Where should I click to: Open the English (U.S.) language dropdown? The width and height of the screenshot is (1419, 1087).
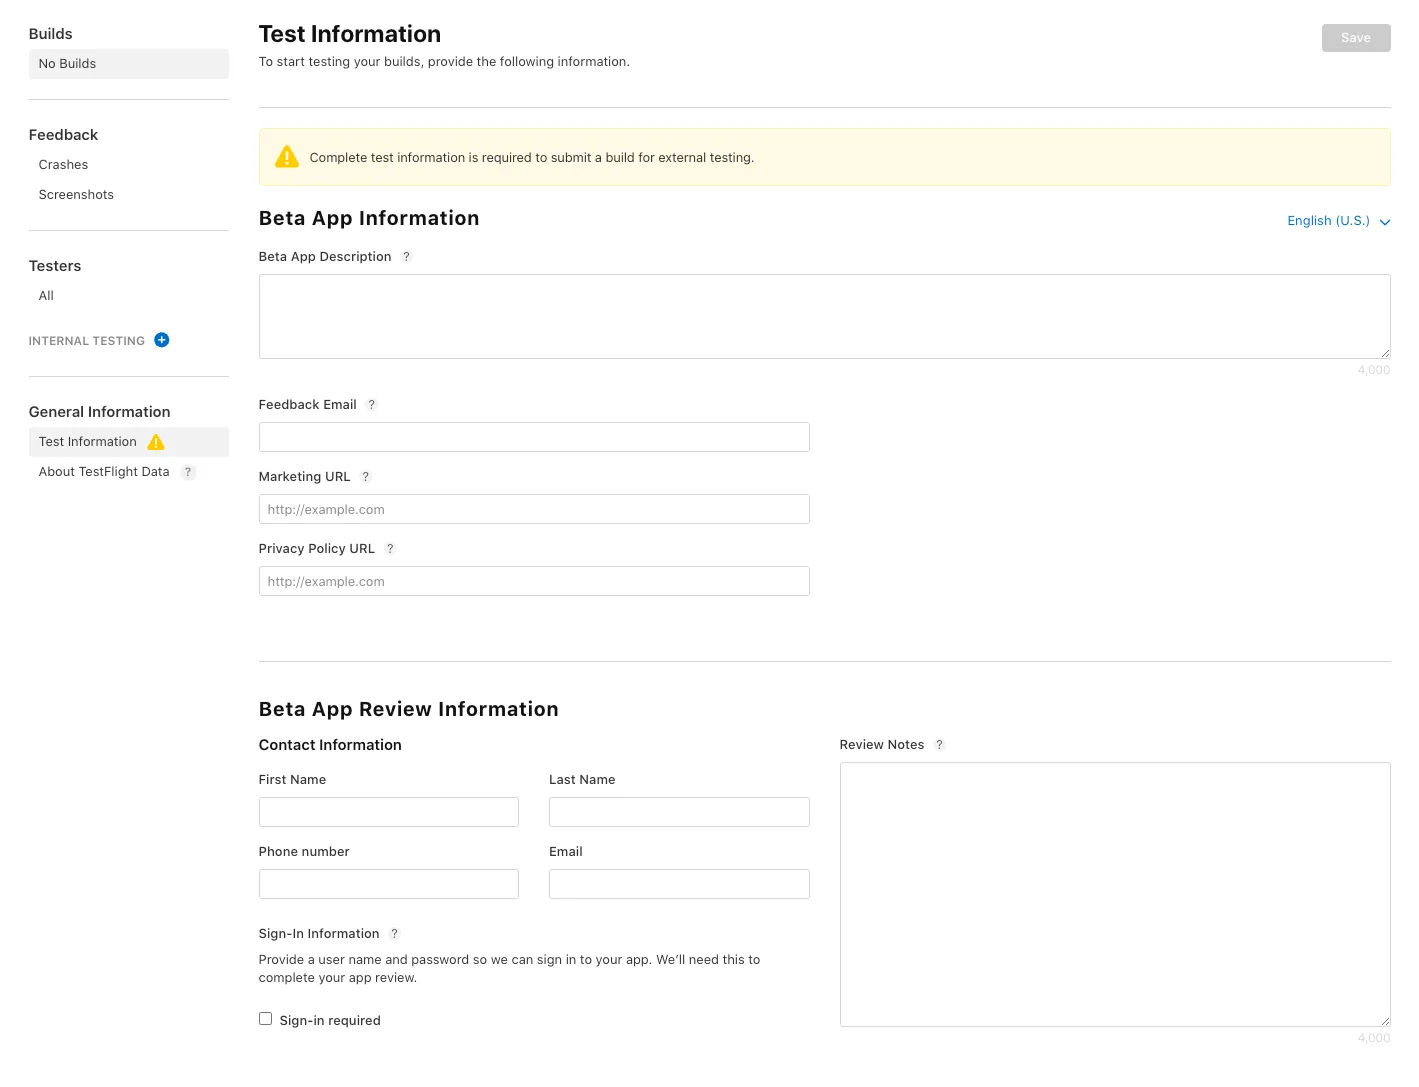point(1337,221)
